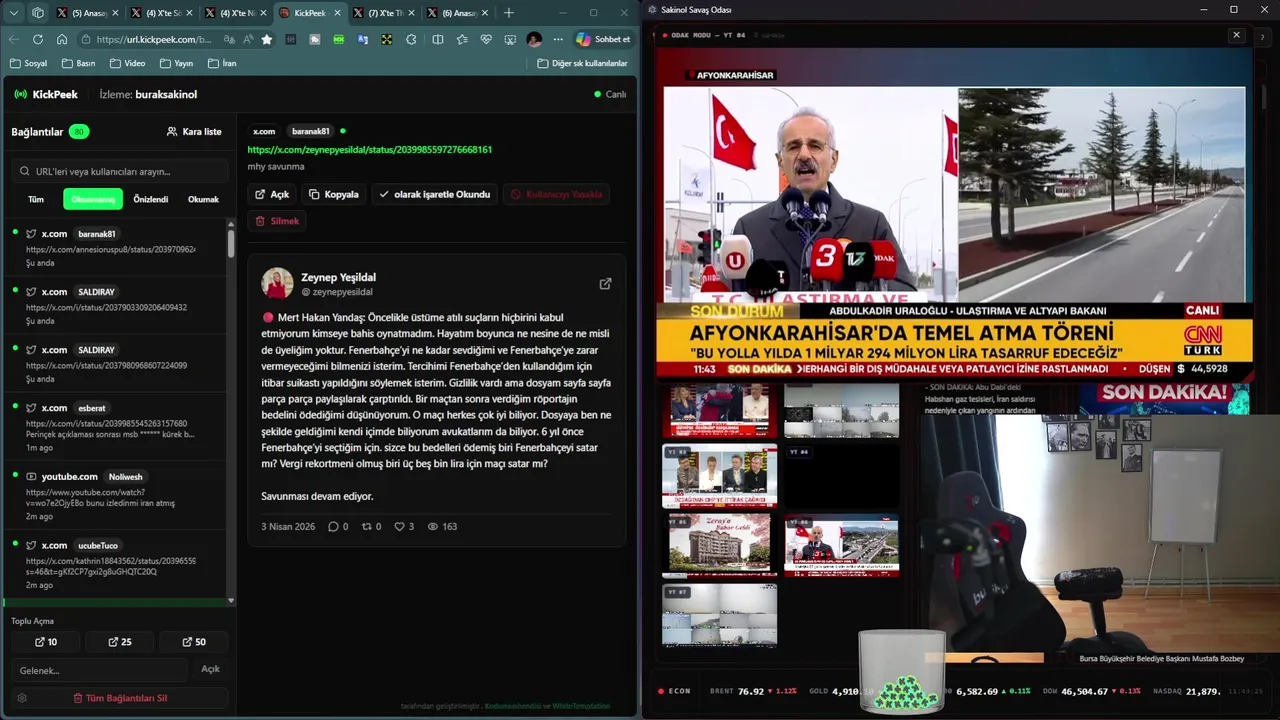Click the Bağlantılar count badge 80

[79, 132]
